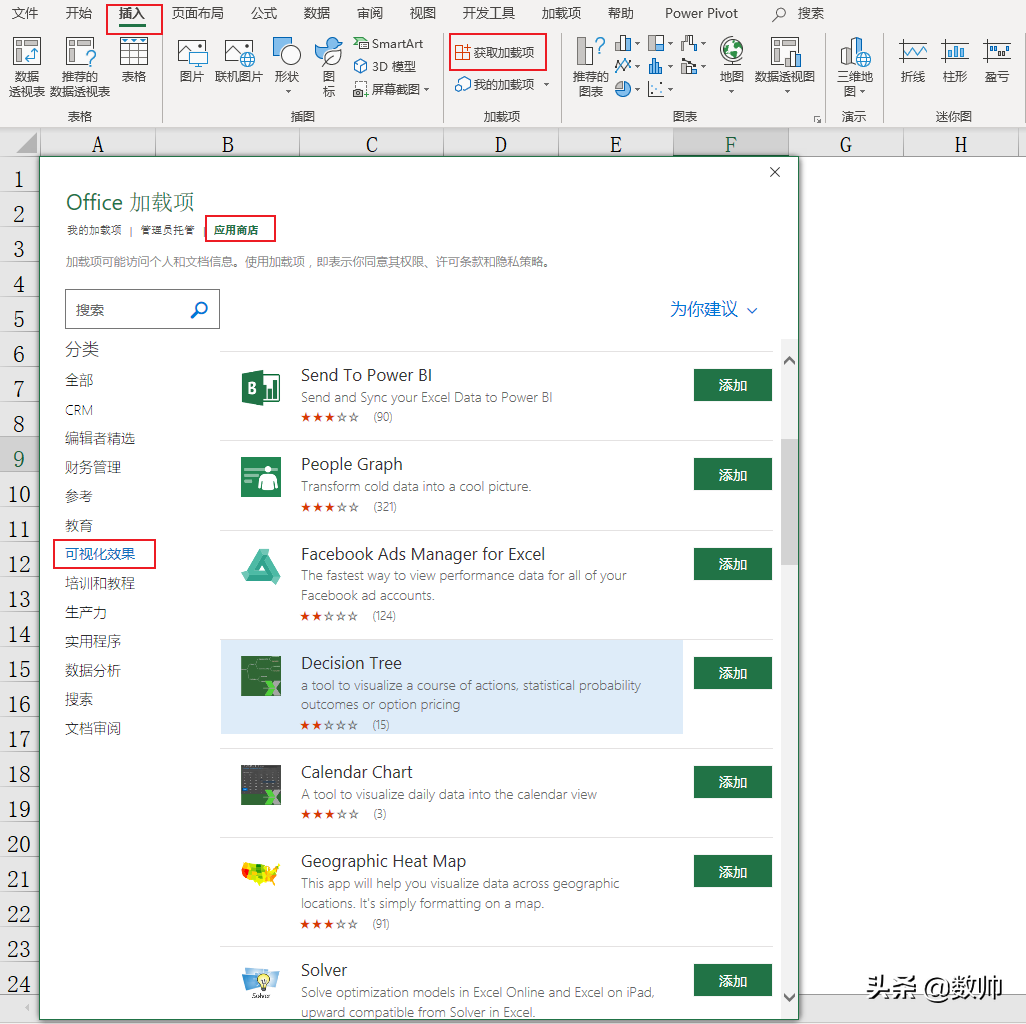The image size is (1026, 1024).
Task: Select column G header
Action: point(845,145)
